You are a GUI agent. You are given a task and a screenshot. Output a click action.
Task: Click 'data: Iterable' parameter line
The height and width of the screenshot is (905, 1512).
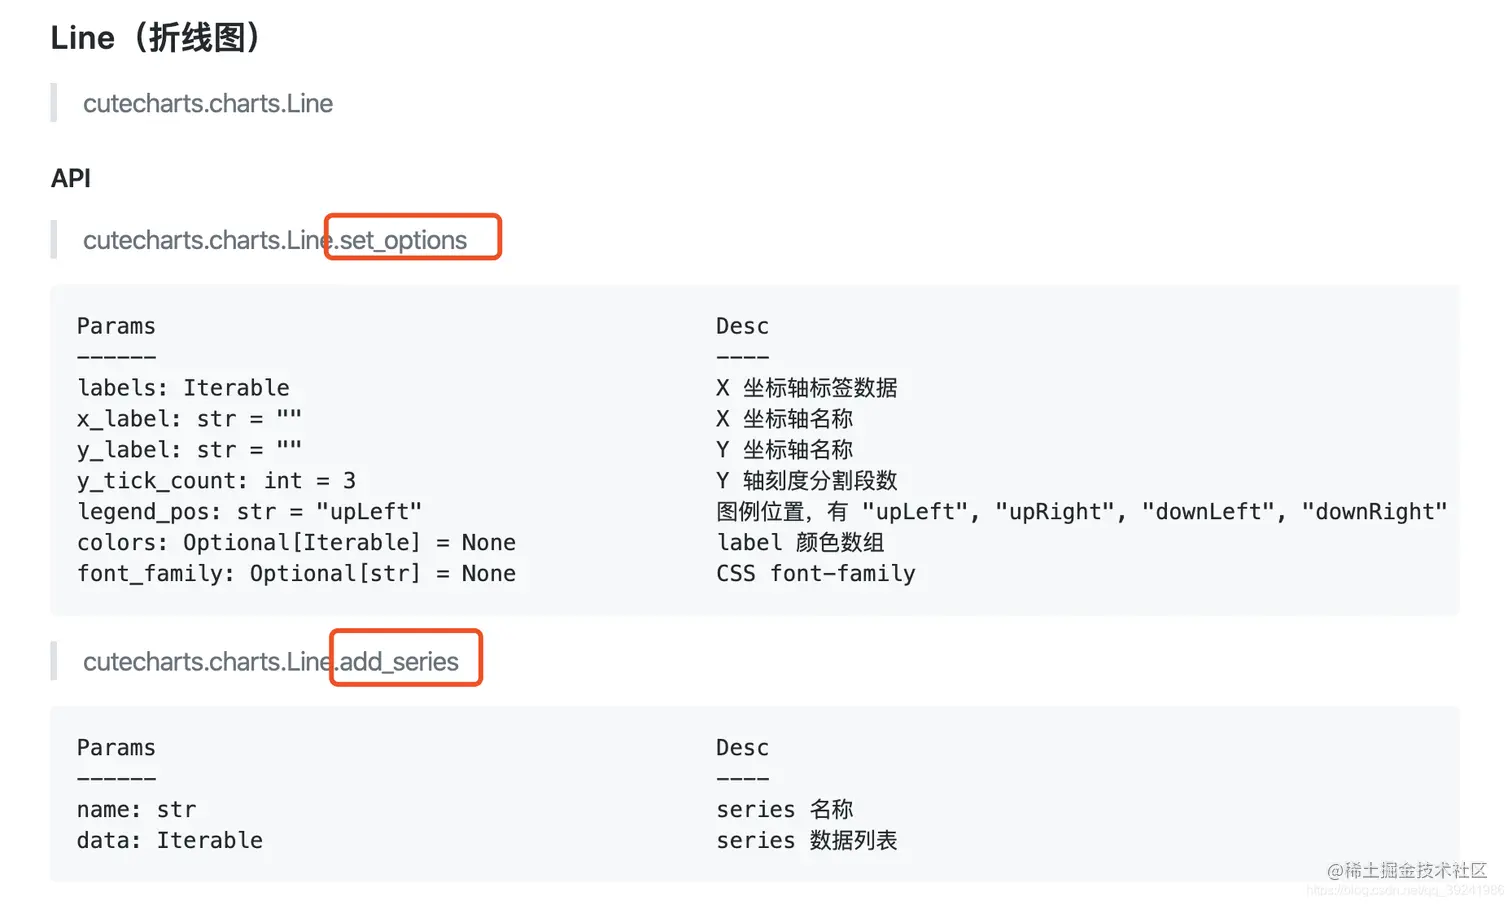pos(170,841)
